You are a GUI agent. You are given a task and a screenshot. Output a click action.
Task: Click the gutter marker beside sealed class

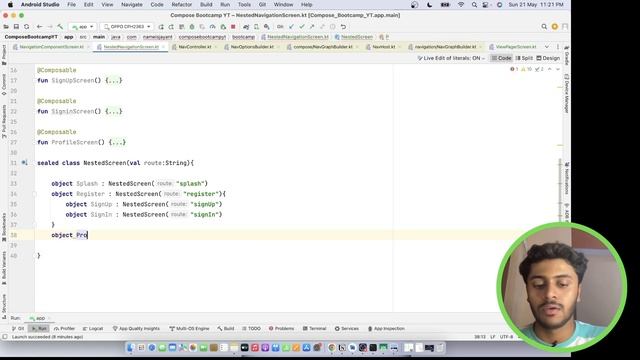tap(24, 163)
